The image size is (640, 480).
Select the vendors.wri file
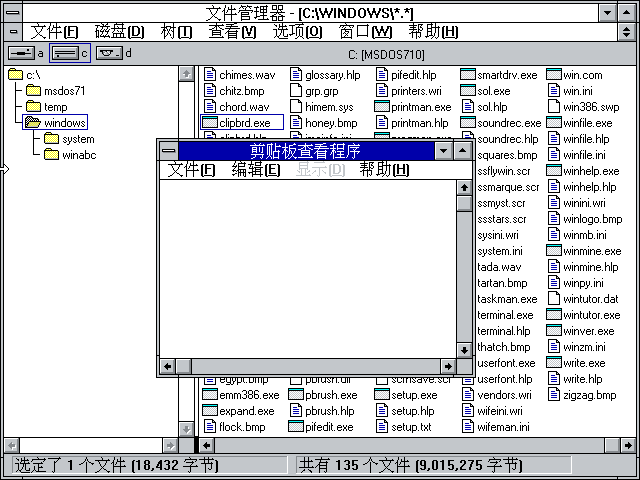[x=497, y=395]
